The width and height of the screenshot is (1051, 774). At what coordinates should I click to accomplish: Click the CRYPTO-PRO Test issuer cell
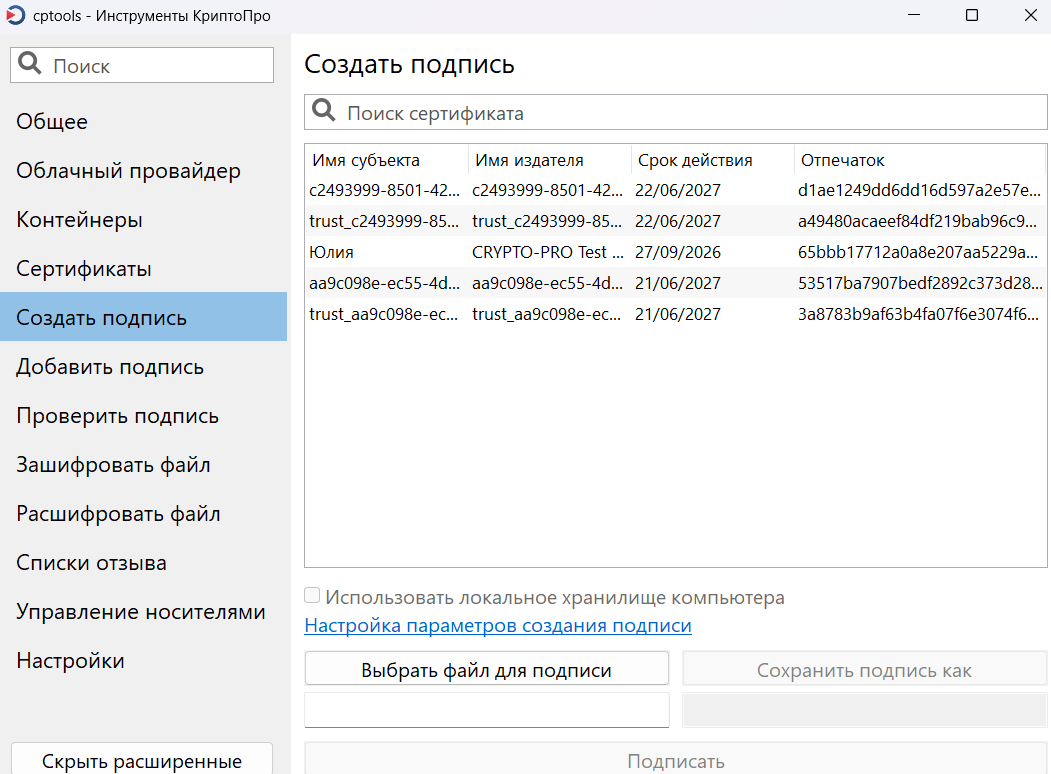tap(548, 252)
